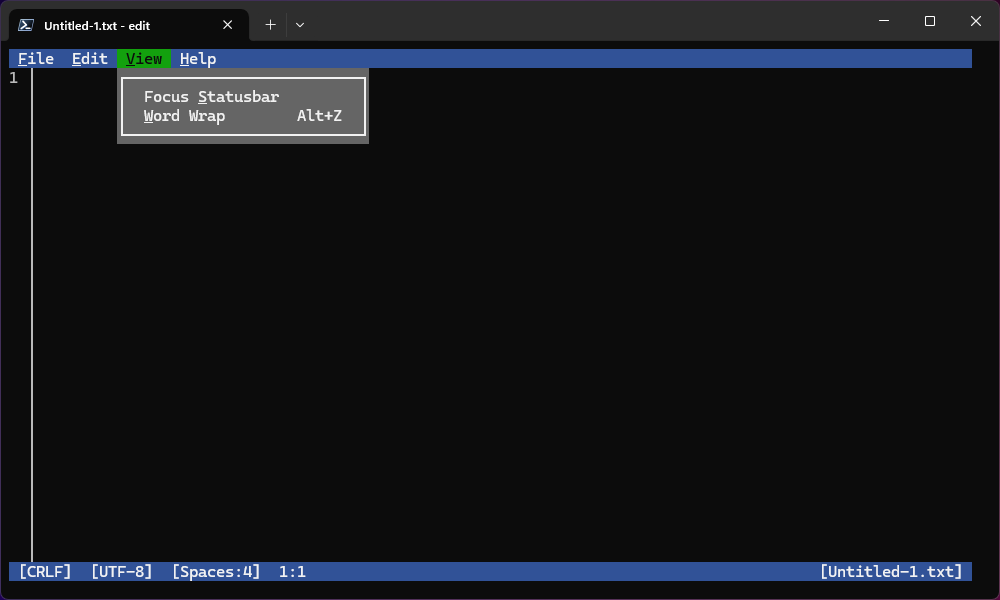
Task: Change line ending via [CRLF] indicator
Action: click(45, 571)
